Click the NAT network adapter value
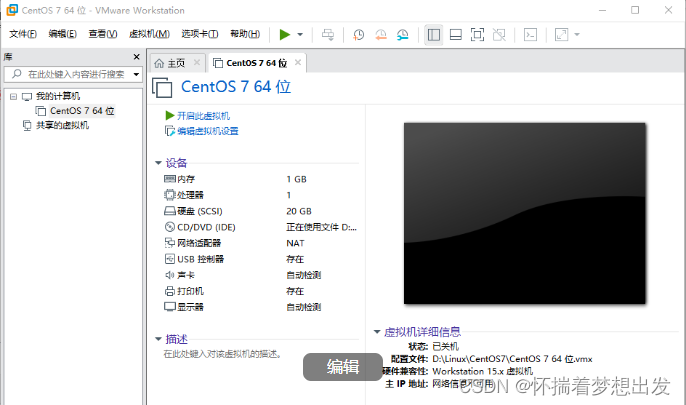Viewport: 686px width, 405px height. (295, 243)
